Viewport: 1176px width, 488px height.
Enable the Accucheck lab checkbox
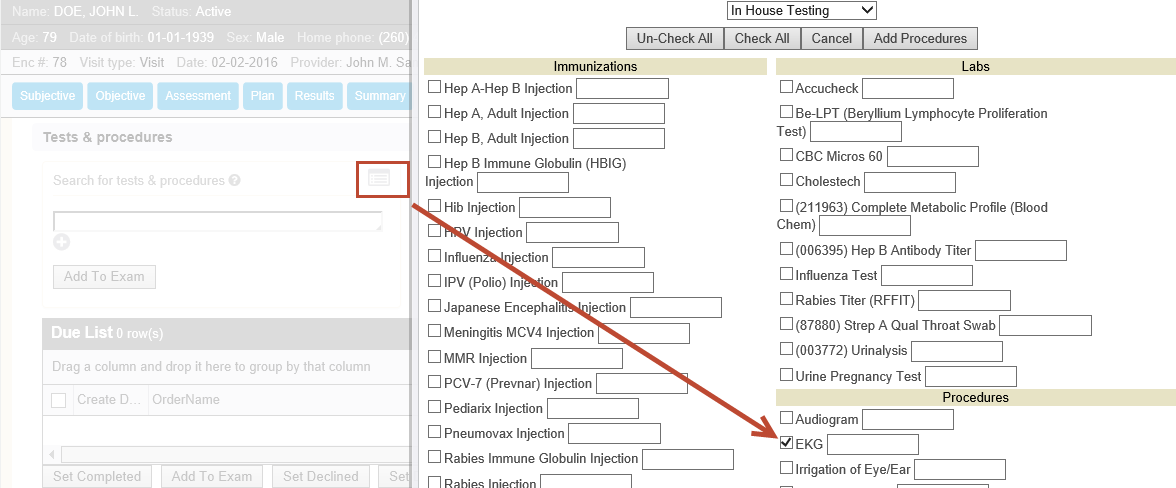(x=786, y=88)
